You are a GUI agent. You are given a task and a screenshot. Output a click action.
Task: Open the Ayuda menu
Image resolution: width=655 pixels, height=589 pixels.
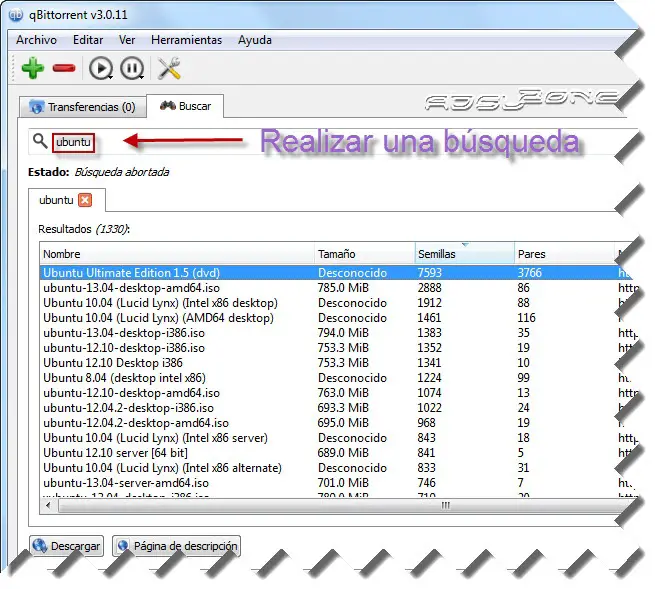click(255, 40)
